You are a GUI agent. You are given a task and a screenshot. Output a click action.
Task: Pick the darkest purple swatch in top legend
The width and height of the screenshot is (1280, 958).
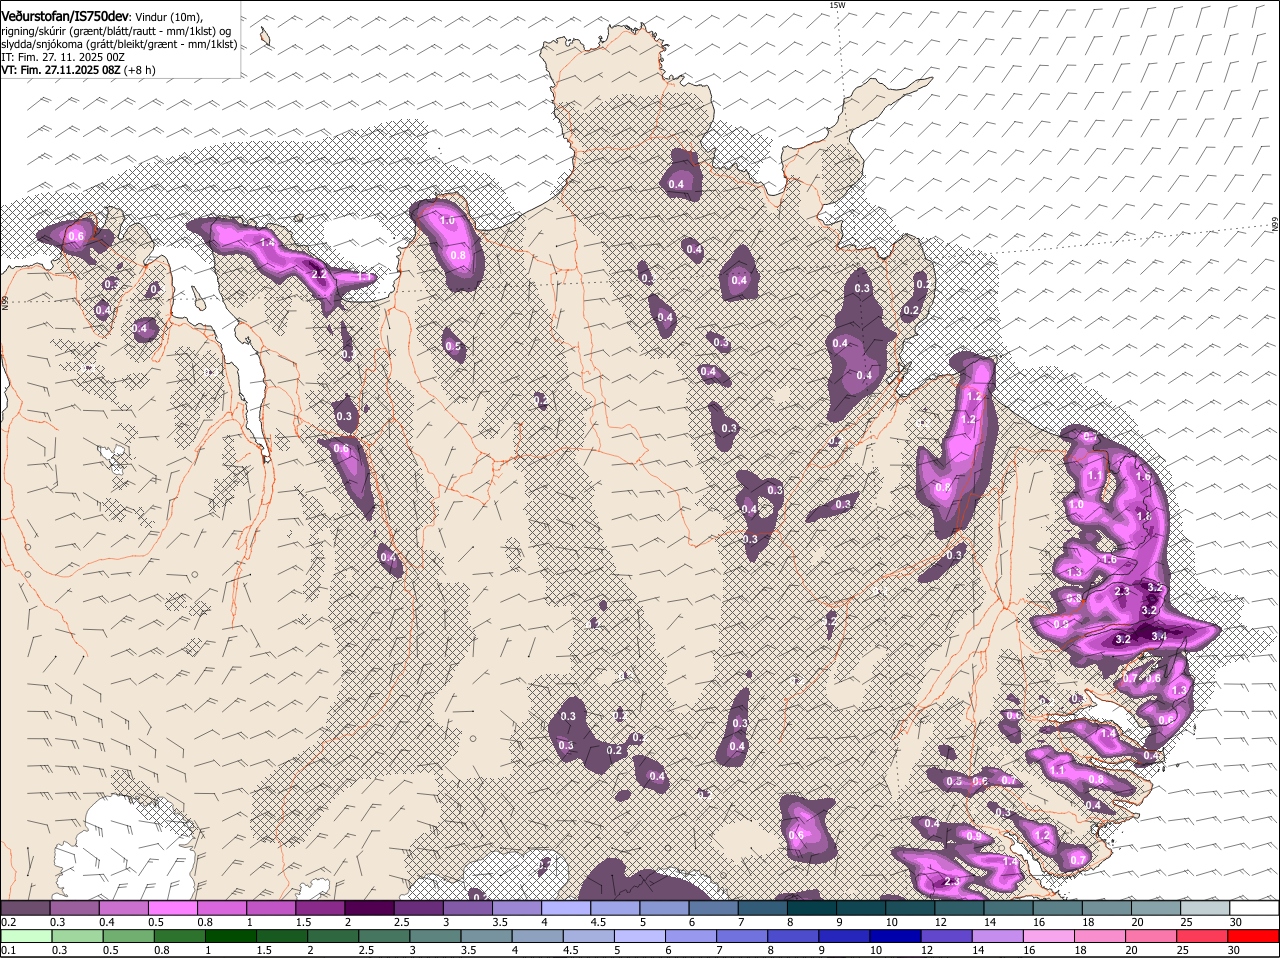point(369,908)
